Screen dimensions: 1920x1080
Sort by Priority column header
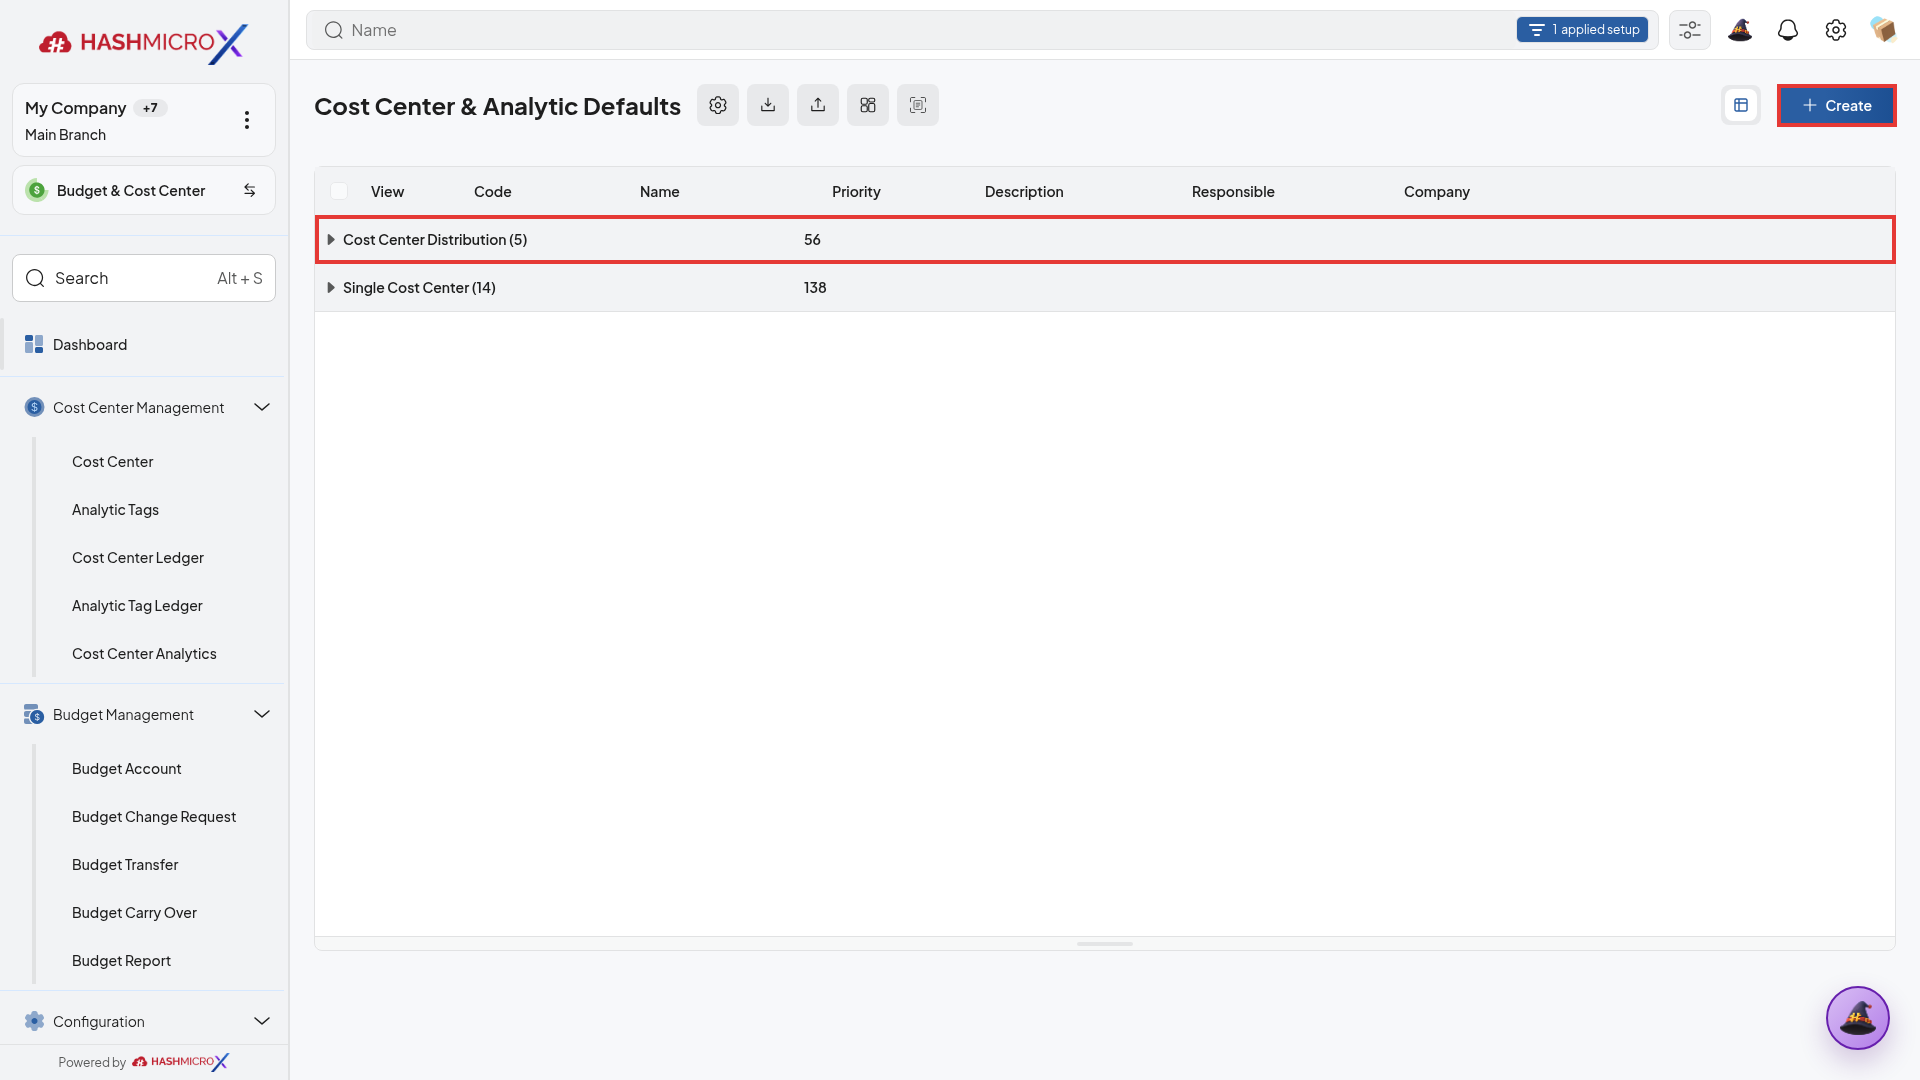point(856,192)
